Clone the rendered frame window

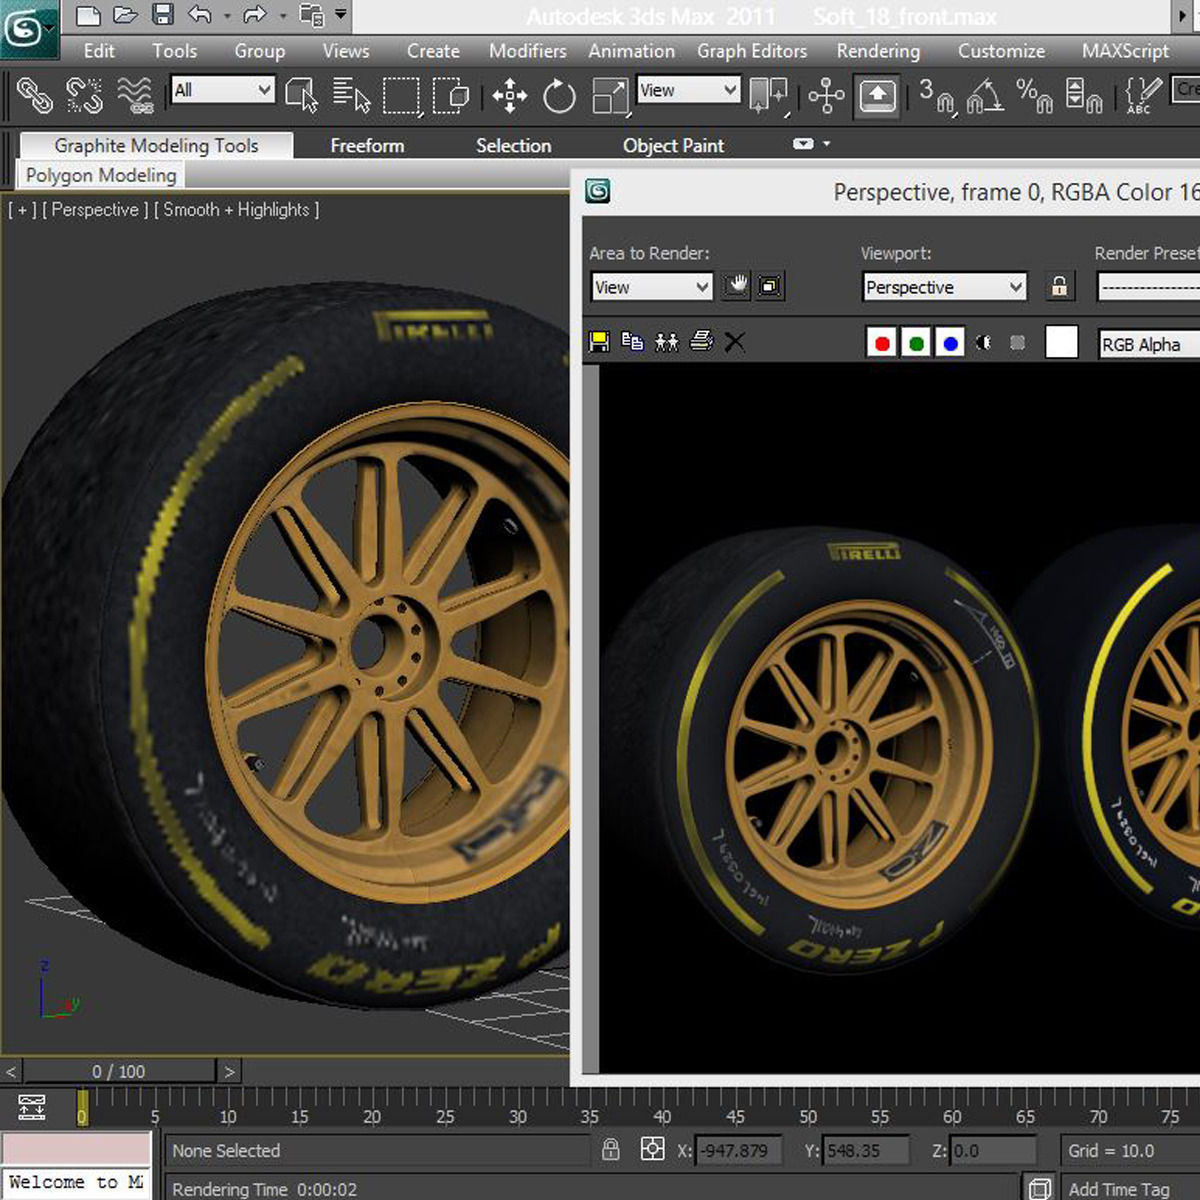point(667,342)
